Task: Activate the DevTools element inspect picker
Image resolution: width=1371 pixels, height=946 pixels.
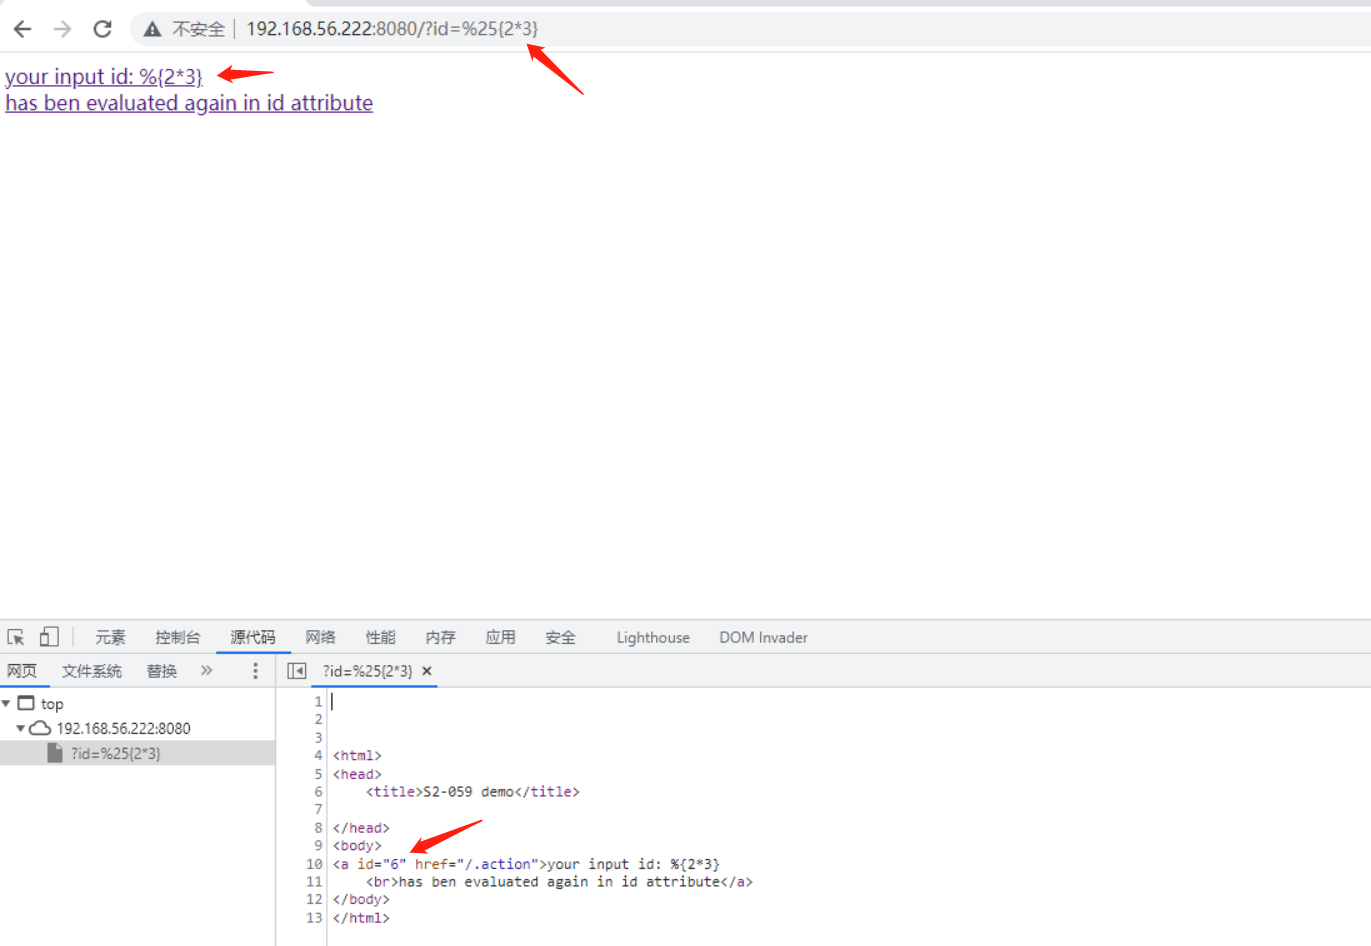Action: click(16, 637)
